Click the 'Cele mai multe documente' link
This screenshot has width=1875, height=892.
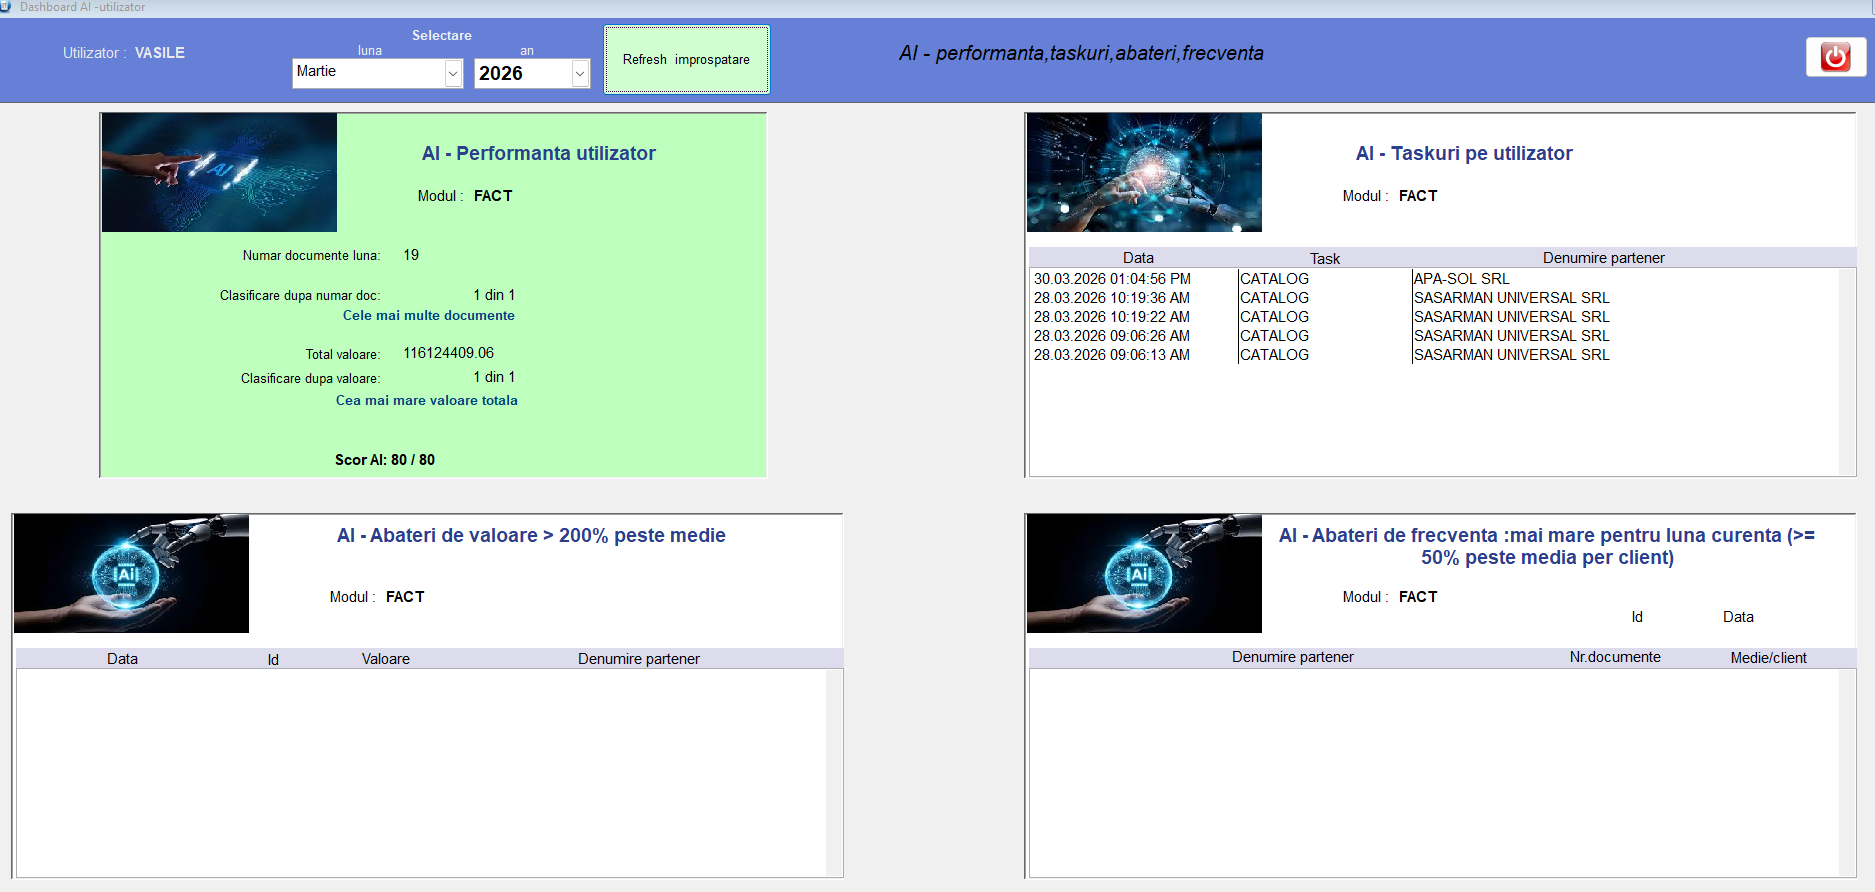pyautogui.click(x=428, y=315)
